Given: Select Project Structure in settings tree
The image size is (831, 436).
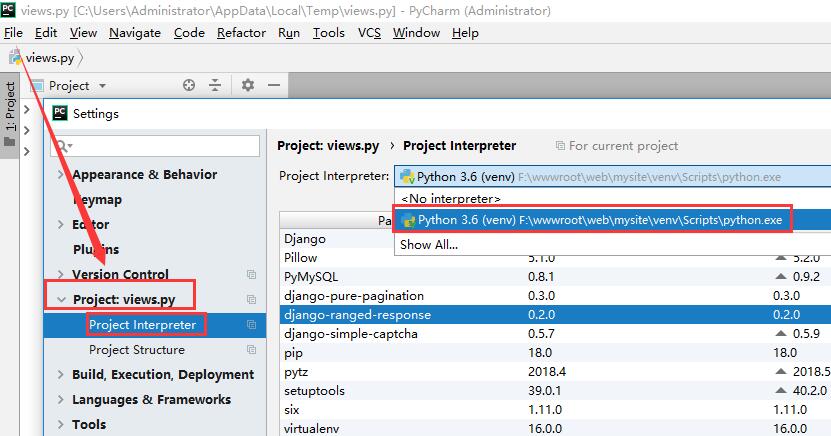Looking at the screenshot, I should [137, 350].
